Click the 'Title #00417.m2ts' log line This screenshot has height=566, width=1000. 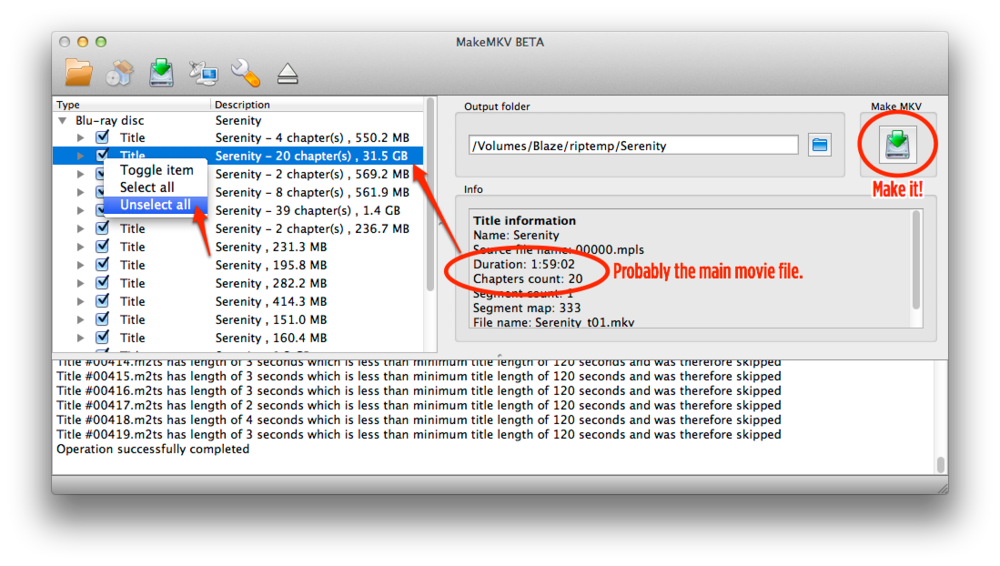(418, 405)
